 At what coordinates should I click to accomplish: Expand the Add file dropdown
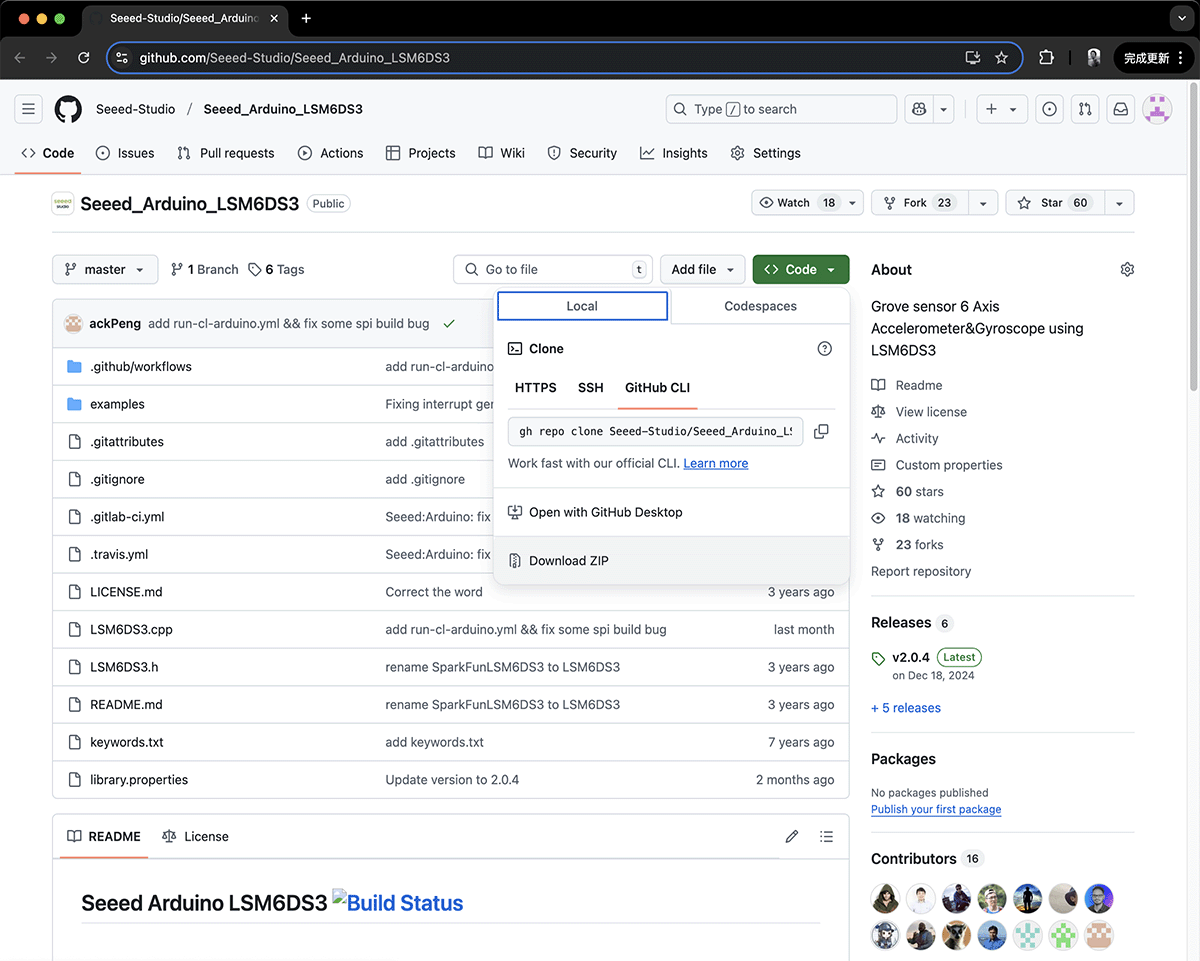click(702, 270)
